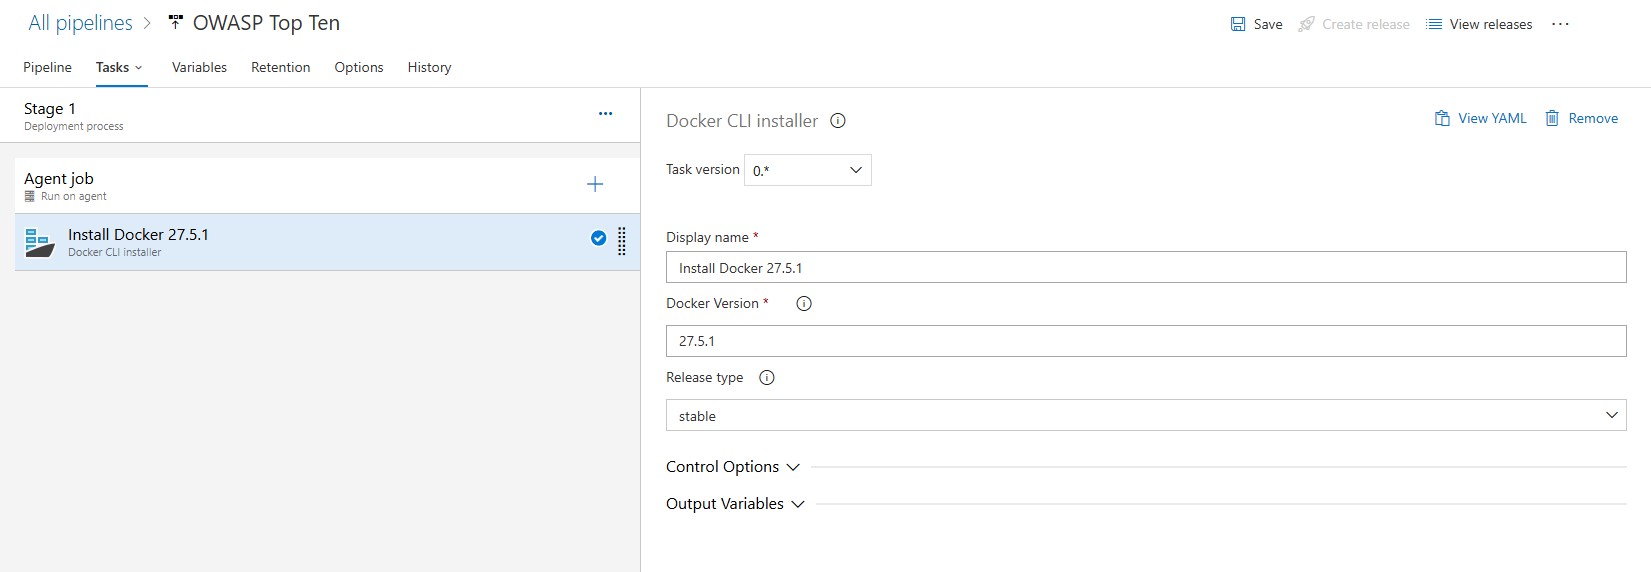The width and height of the screenshot is (1651, 572).
Task: Add a task to Agent job with plus icon
Action: [x=595, y=184]
